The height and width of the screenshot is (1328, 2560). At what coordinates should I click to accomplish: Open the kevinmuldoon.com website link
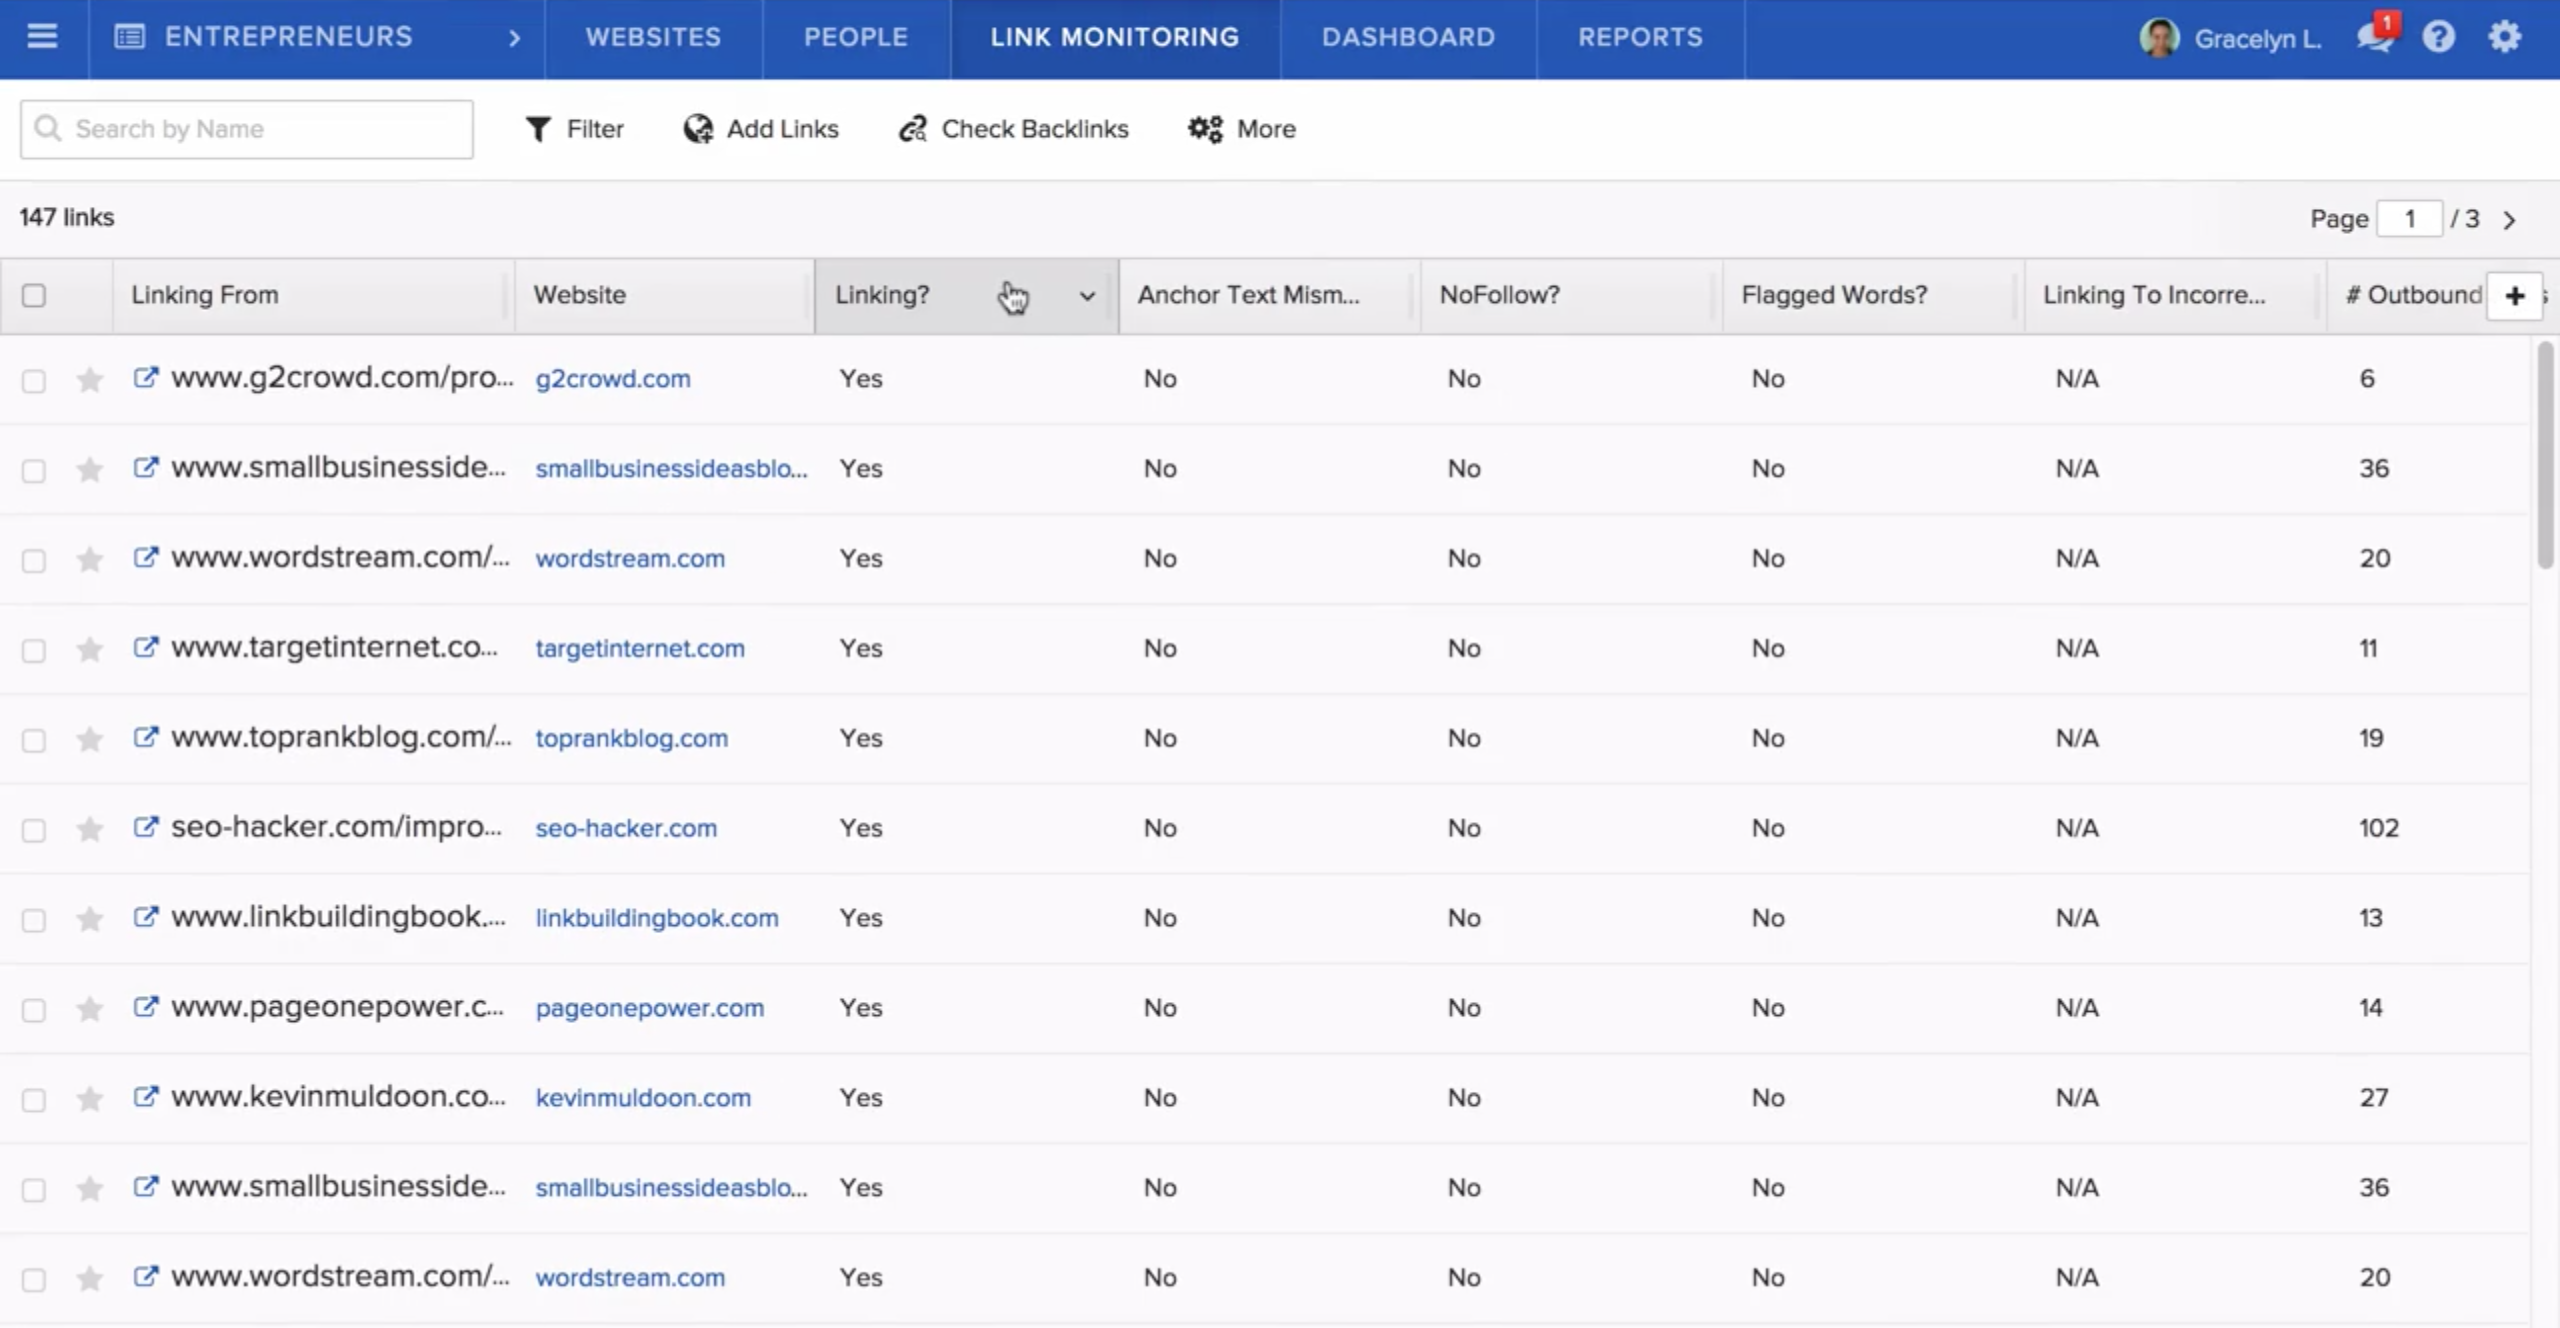(643, 1099)
